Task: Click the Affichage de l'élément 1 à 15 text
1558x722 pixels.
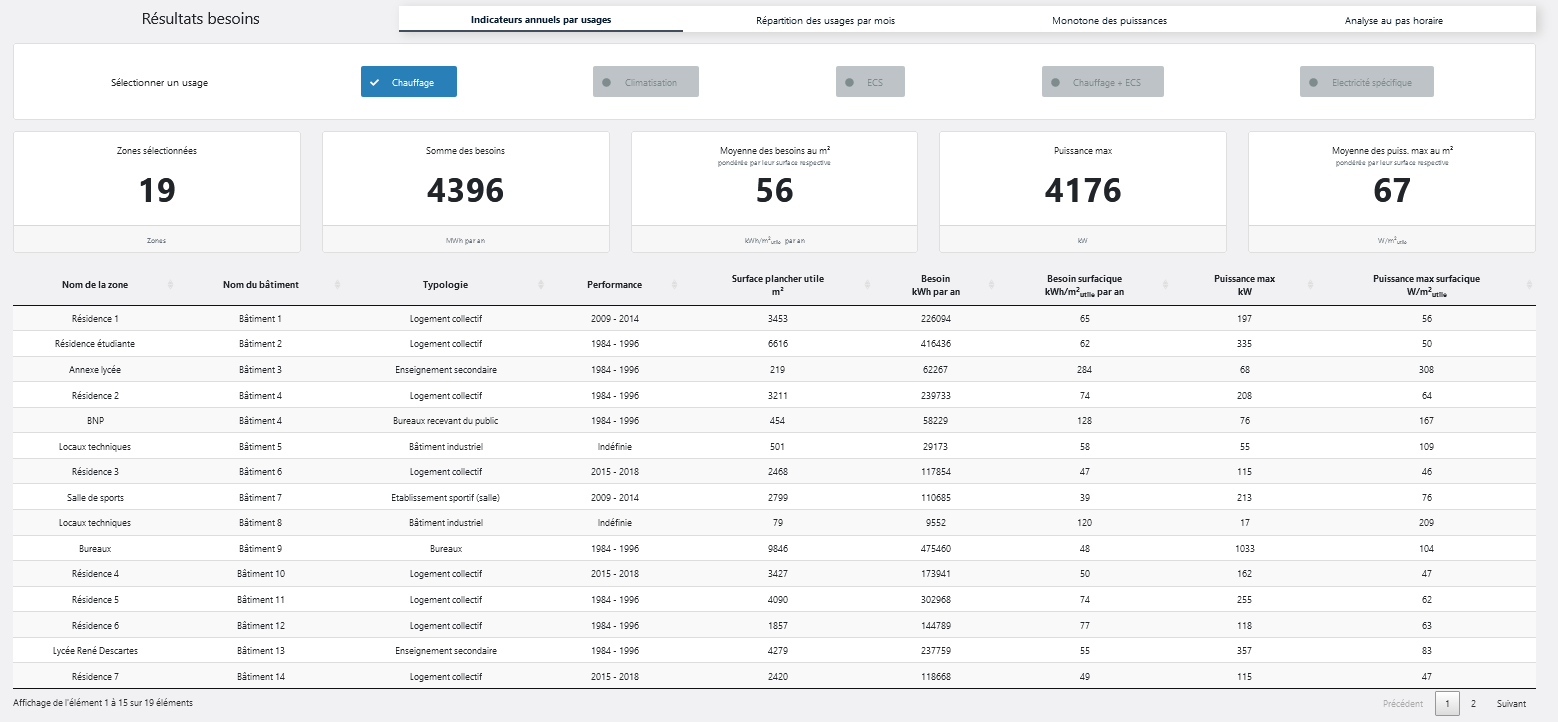Action: (x=103, y=703)
